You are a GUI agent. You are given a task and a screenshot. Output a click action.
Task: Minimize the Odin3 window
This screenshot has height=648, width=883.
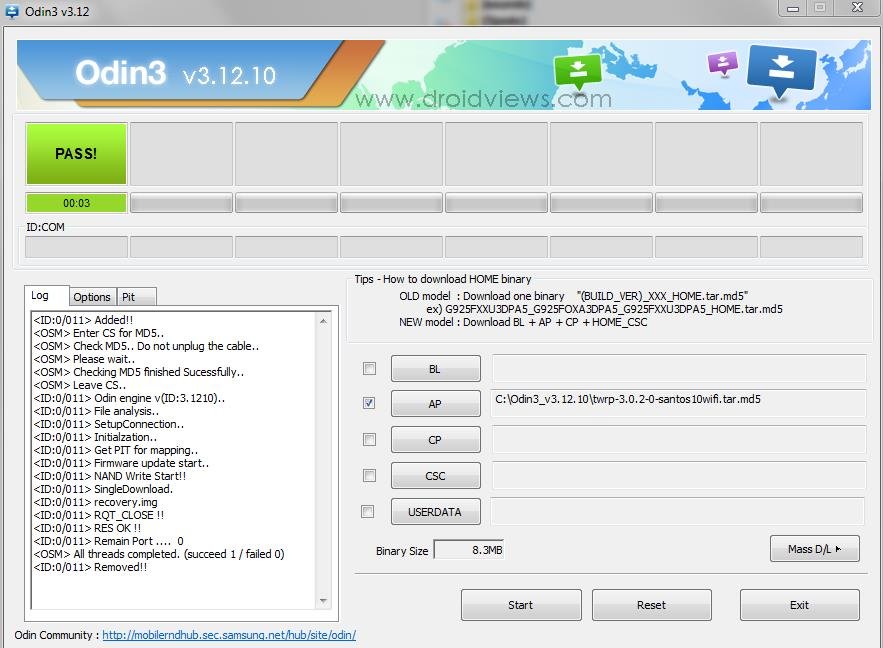[x=793, y=8]
